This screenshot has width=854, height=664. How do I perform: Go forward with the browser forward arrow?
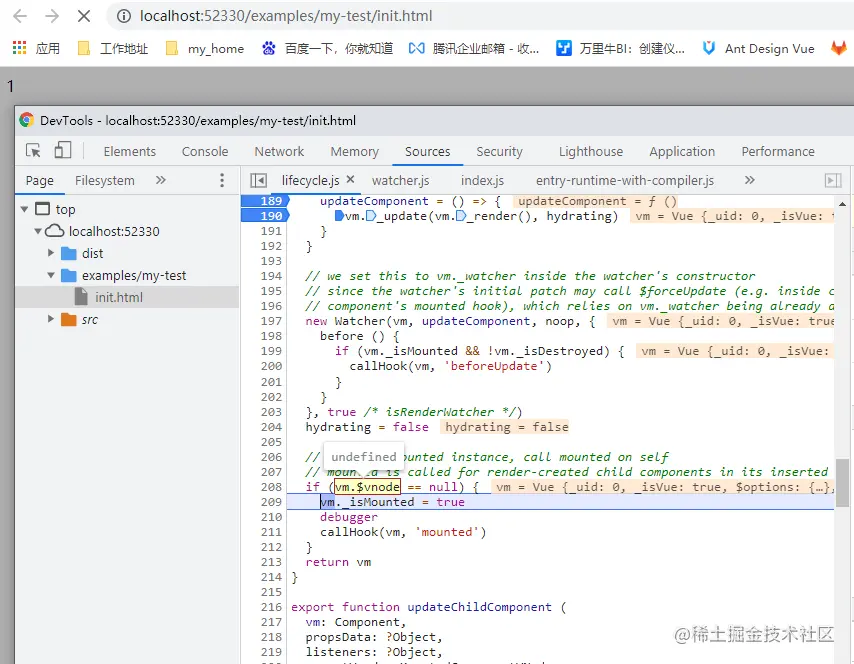point(52,16)
